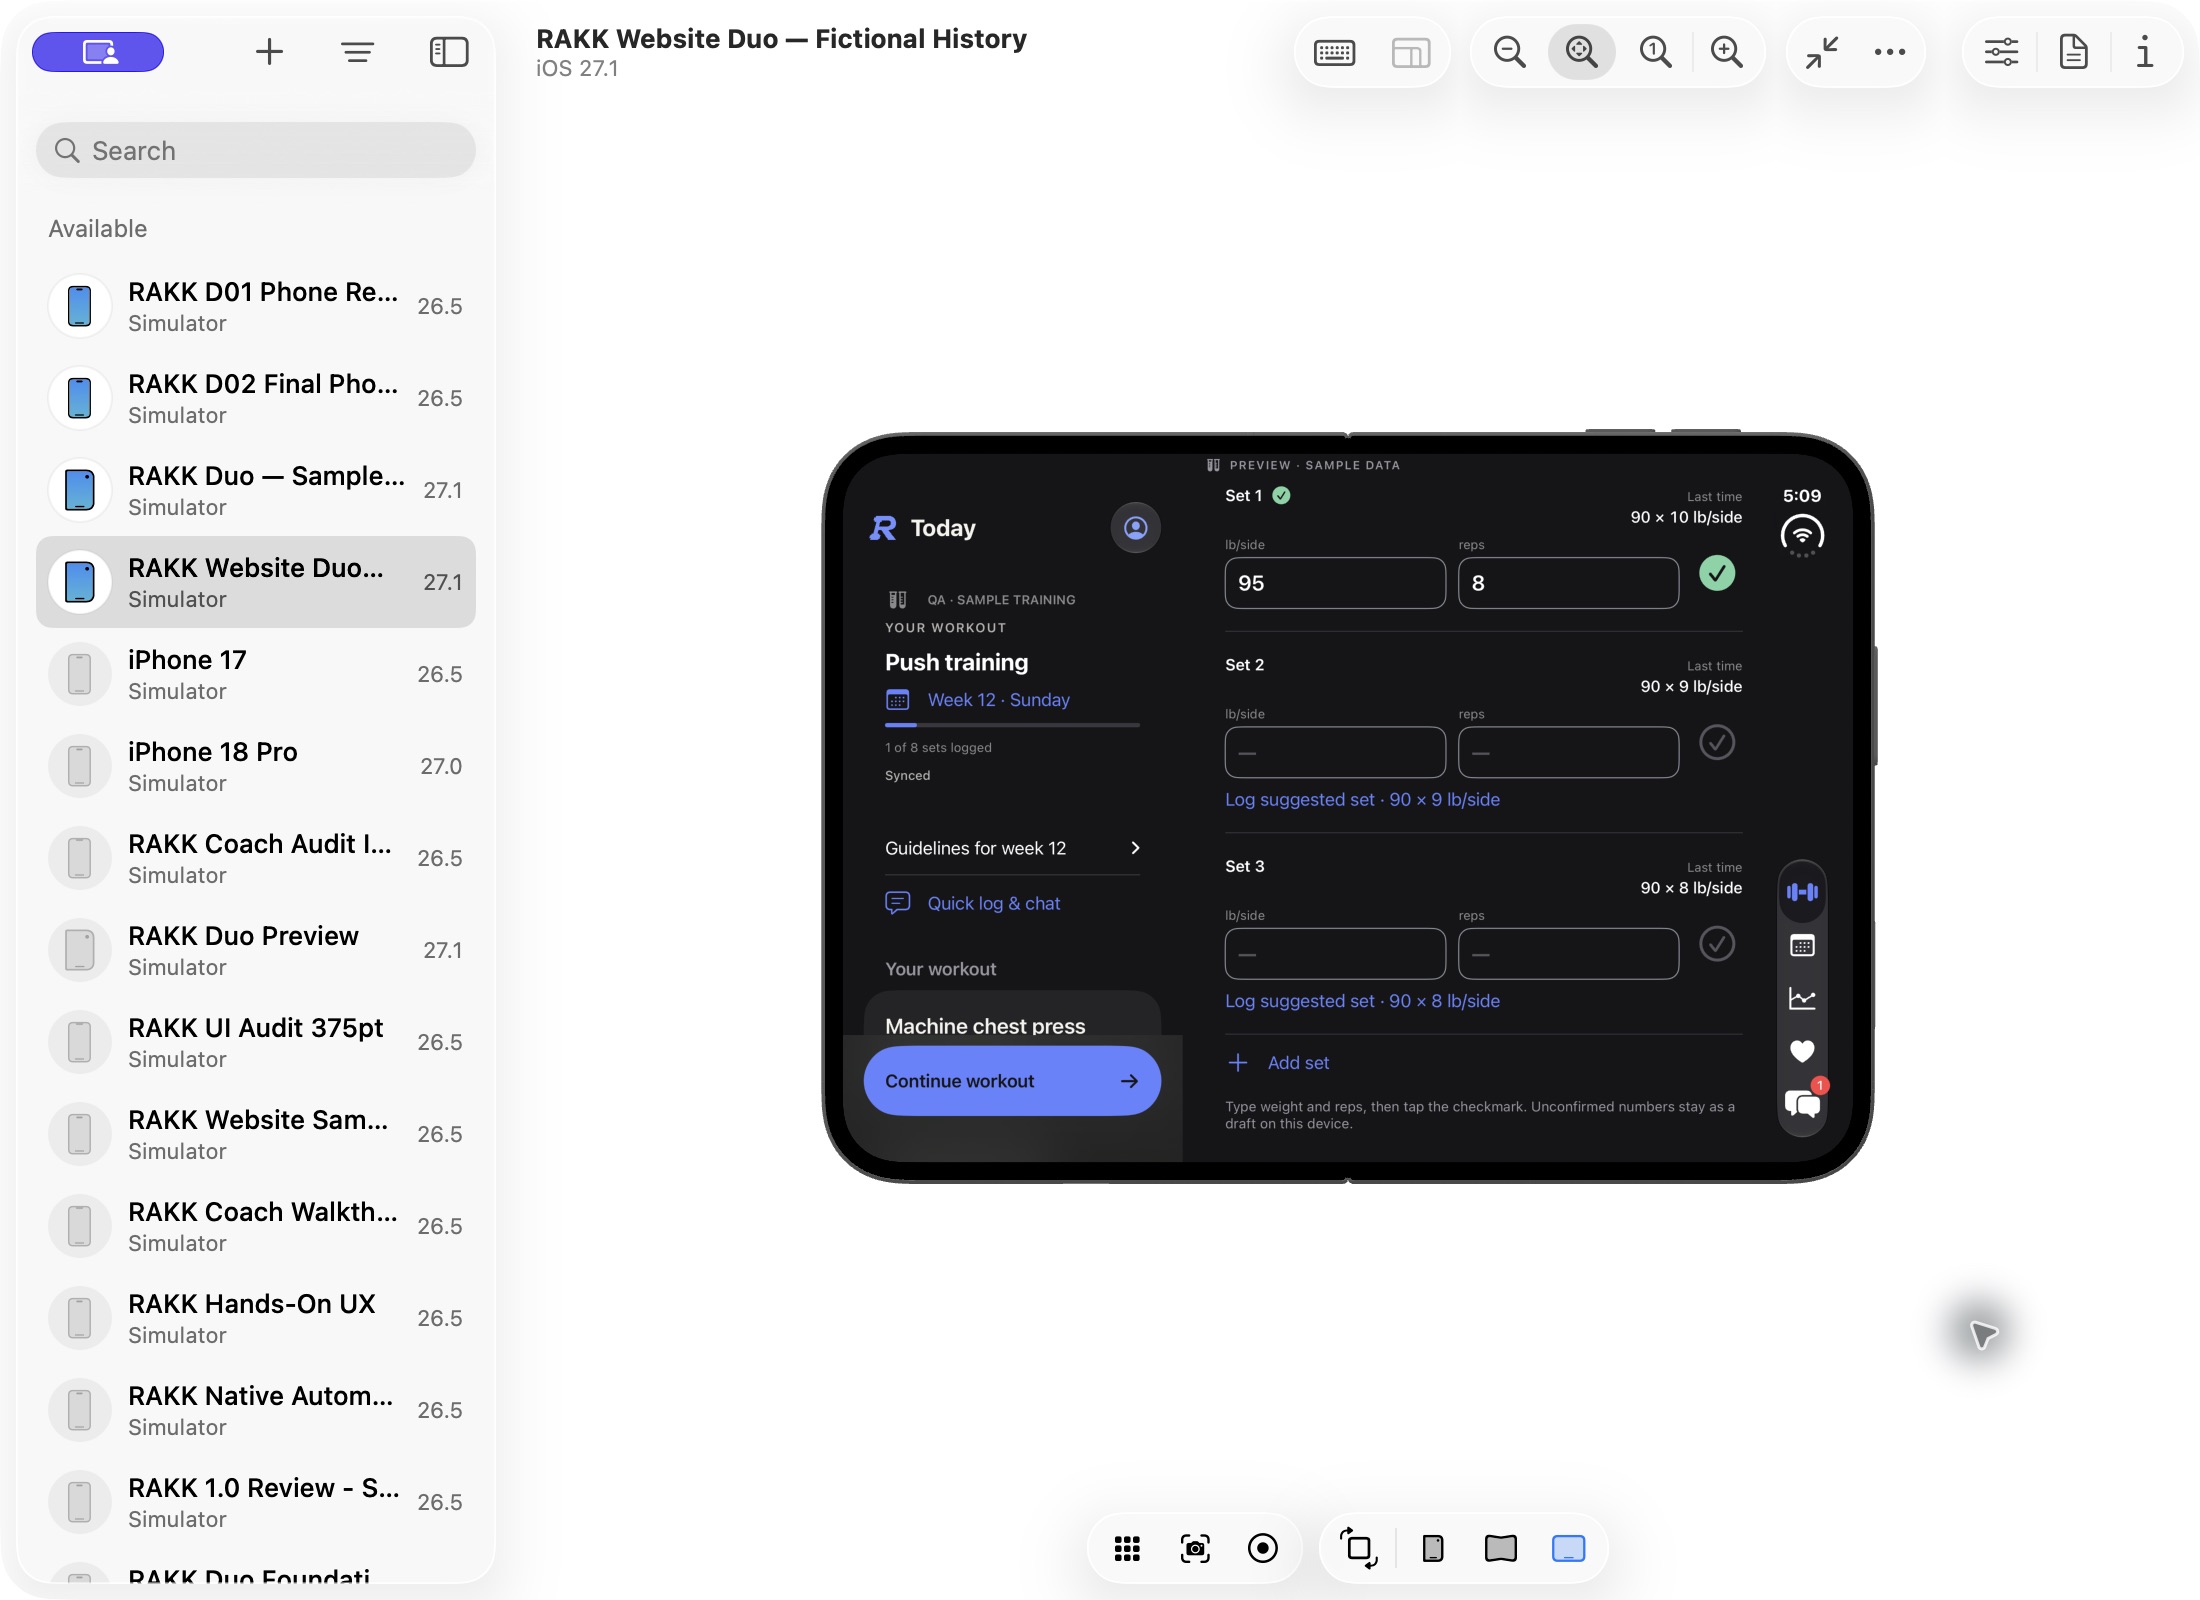Open the calendar tab in app rail
The height and width of the screenshot is (1600, 2200).
pos(1802,946)
